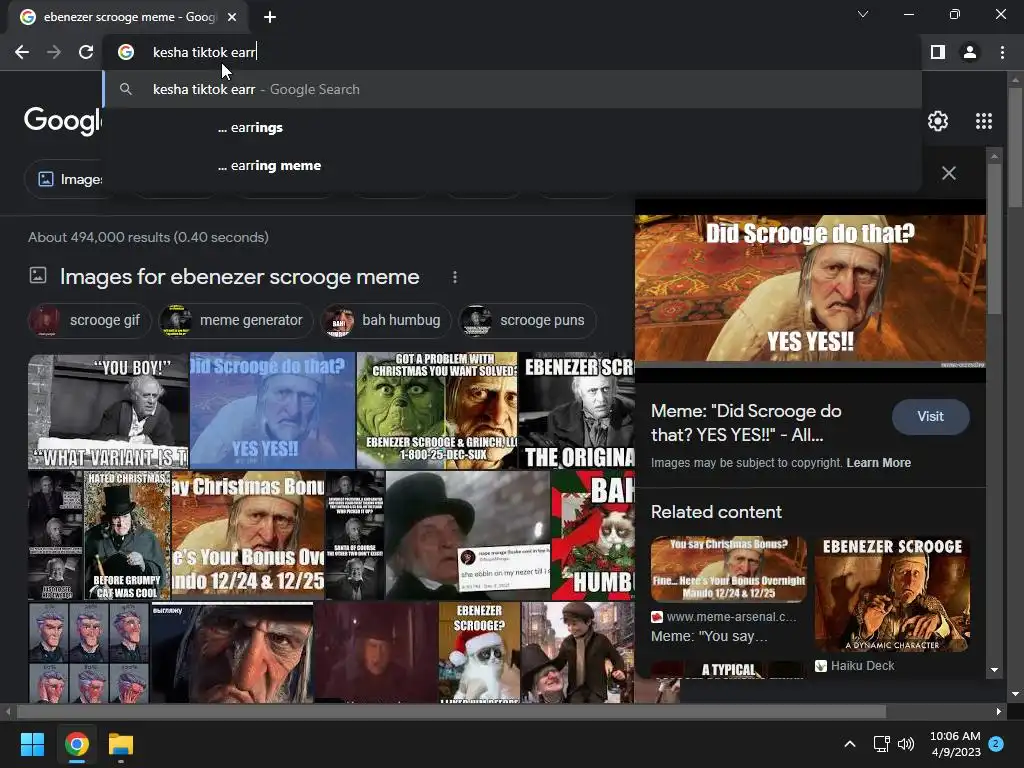This screenshot has height=768, width=1024.
Task: Click the horizontal scrollbar right arrow
Action: click(x=999, y=712)
